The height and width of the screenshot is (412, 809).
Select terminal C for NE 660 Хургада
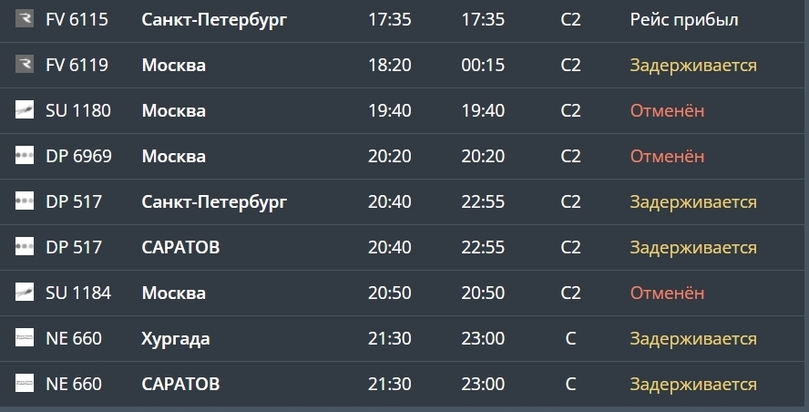pos(570,338)
